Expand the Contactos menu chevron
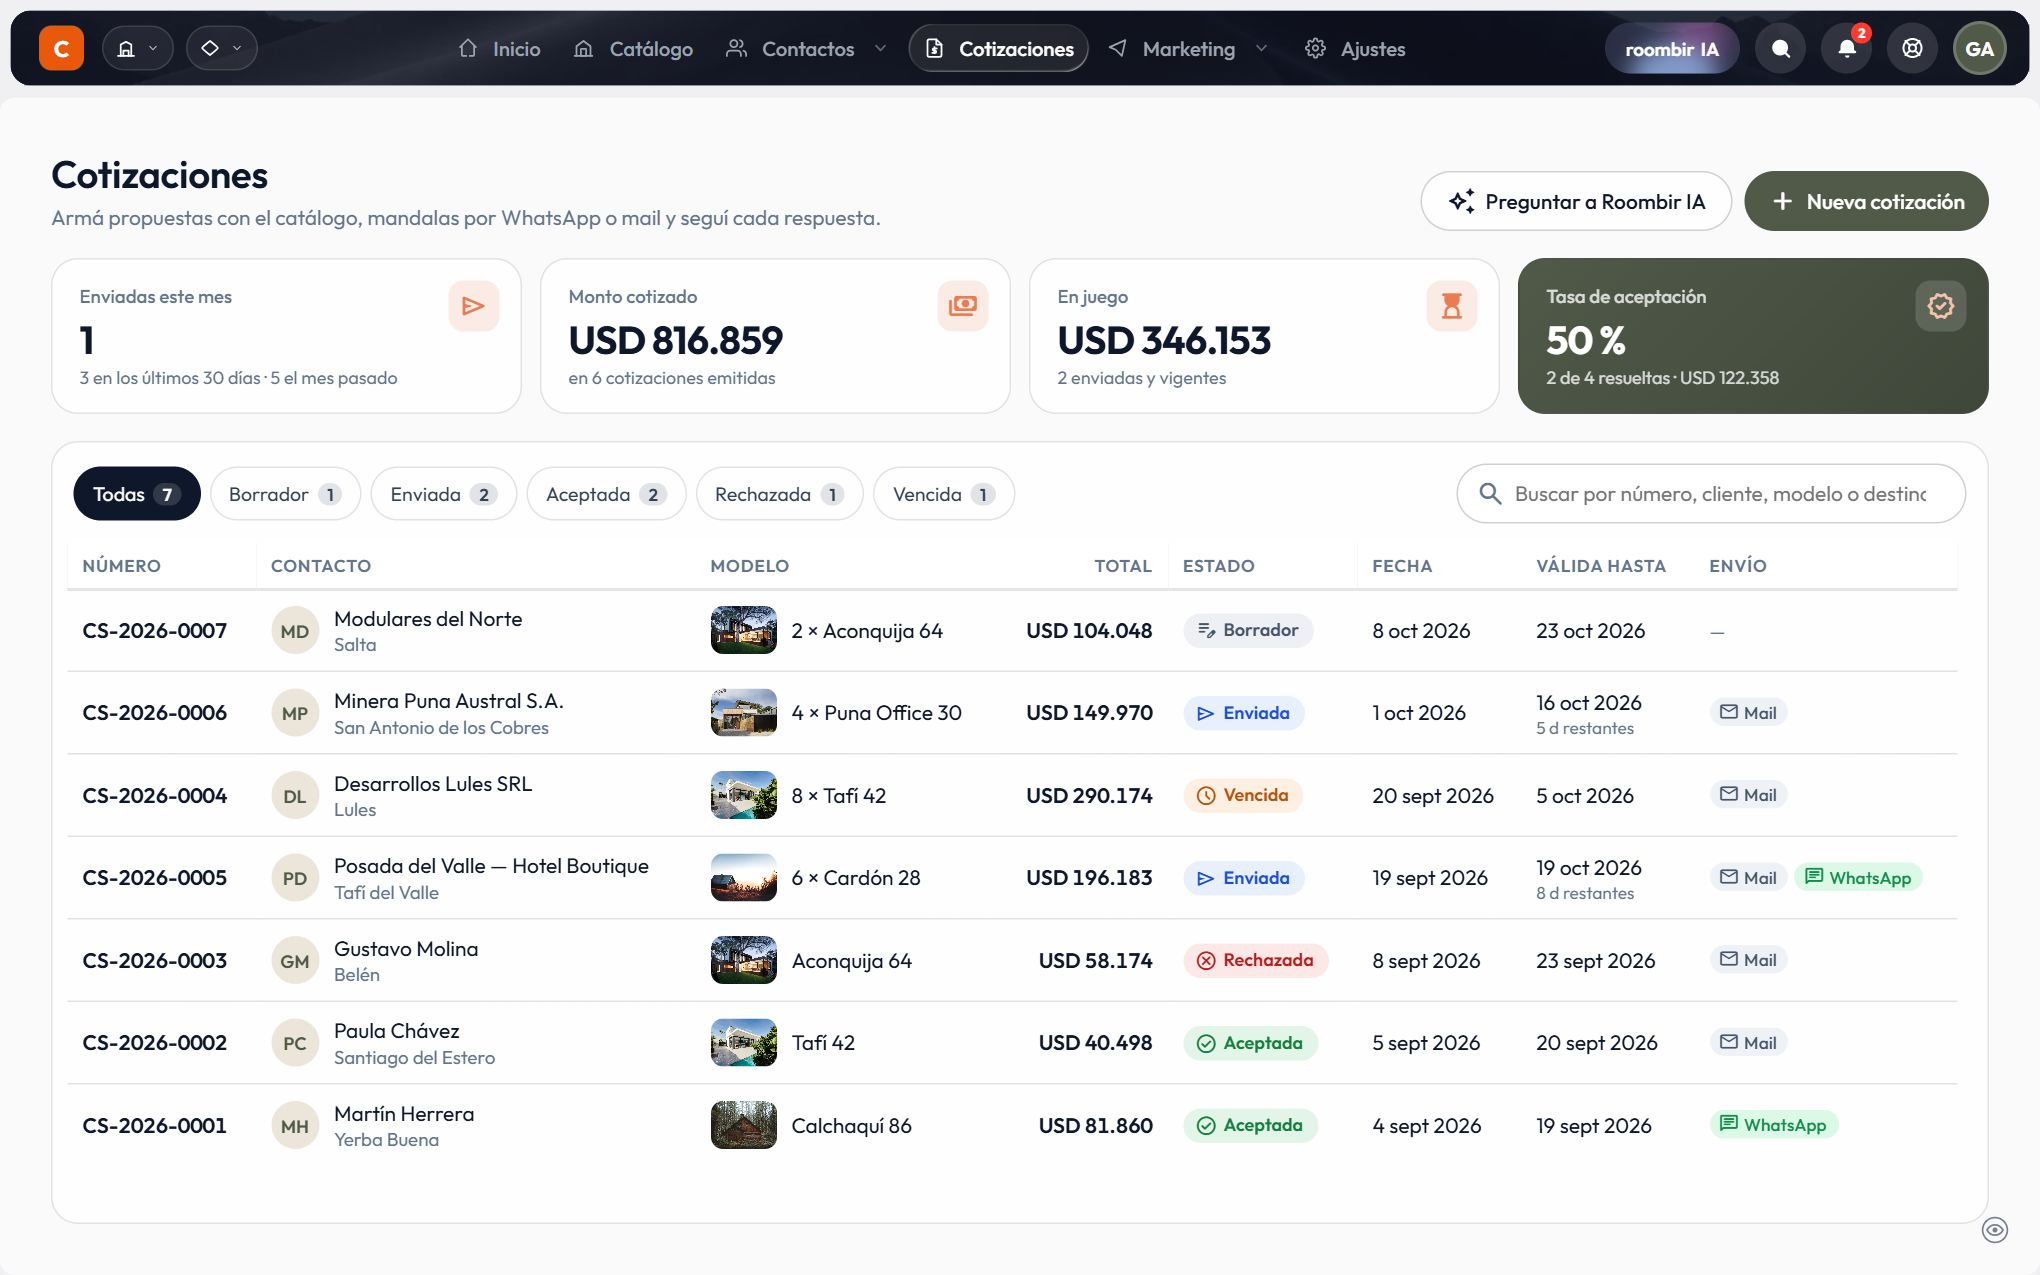2040x1275 pixels. [880, 48]
